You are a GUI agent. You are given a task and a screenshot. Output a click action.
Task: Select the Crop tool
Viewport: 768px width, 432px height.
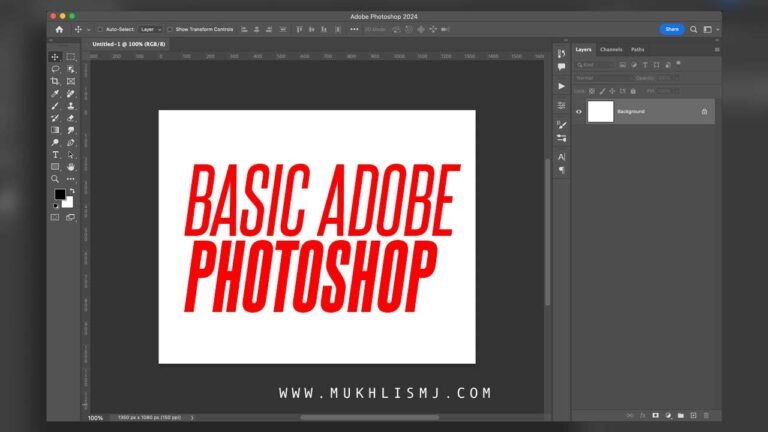(x=55, y=81)
